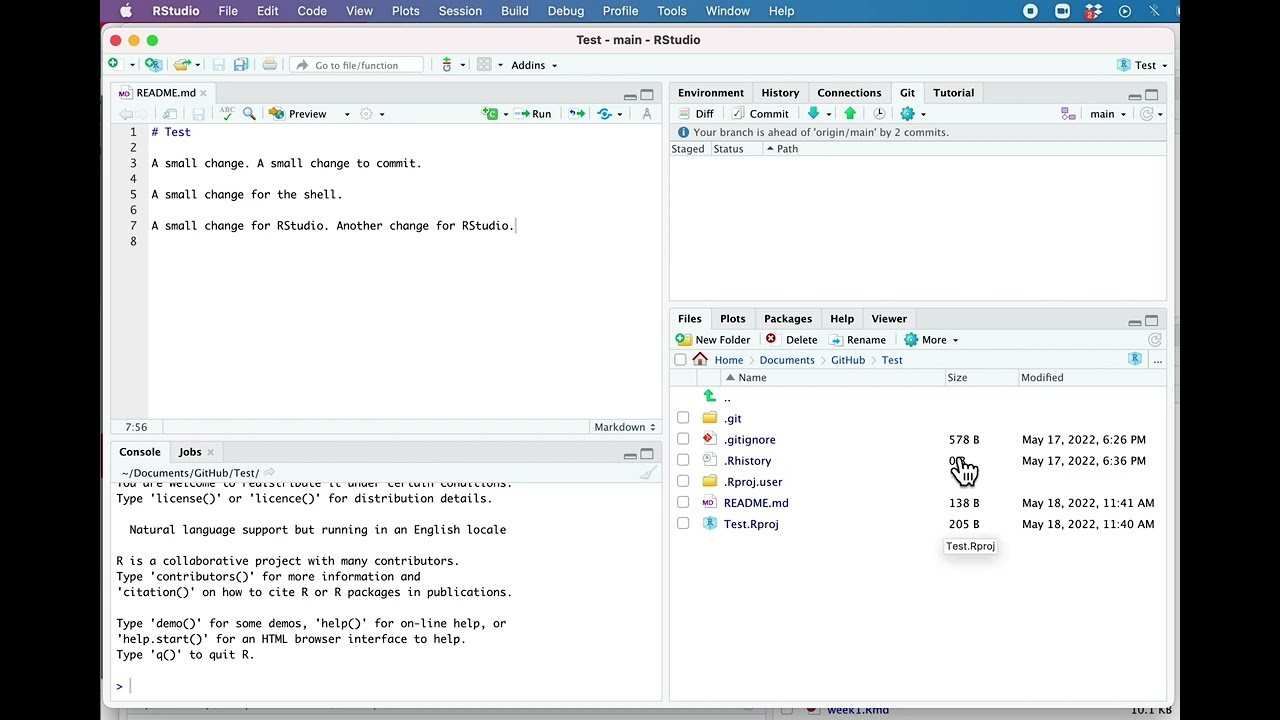1280x720 pixels.
Task: Click the New Branch icon in Git pane
Action: (1068, 114)
